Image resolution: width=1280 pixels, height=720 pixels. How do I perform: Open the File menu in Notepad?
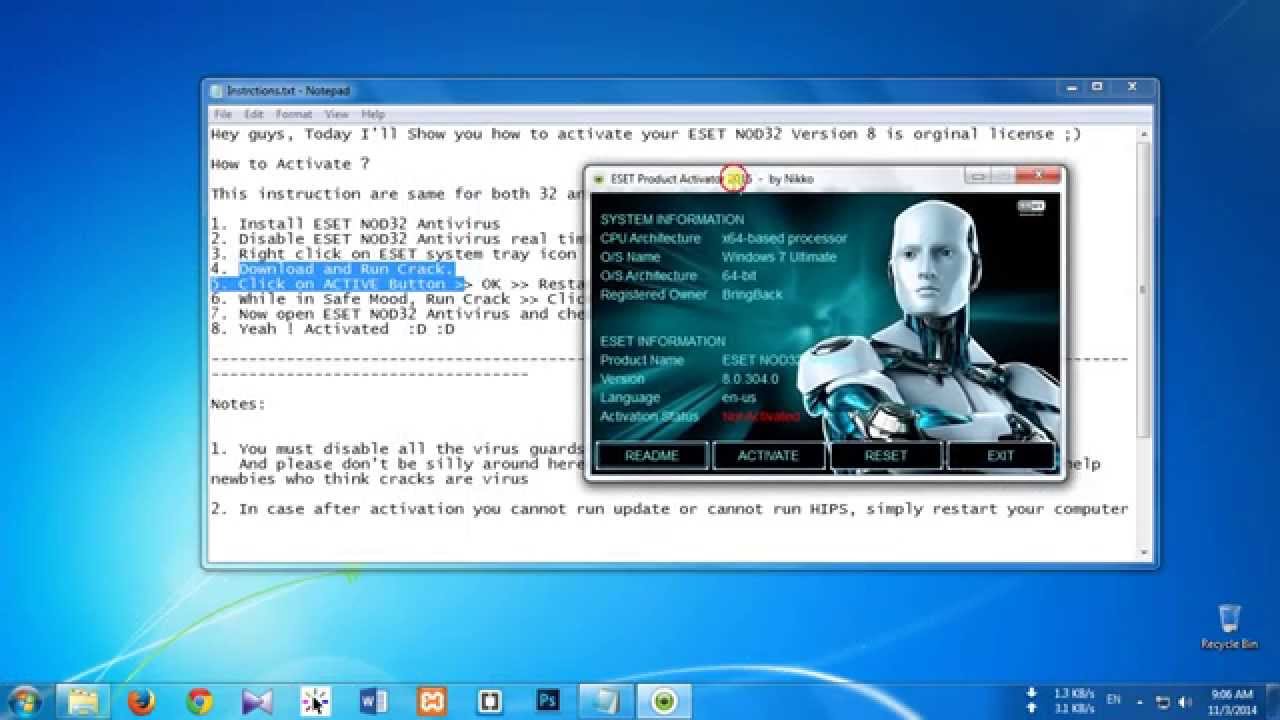222,114
